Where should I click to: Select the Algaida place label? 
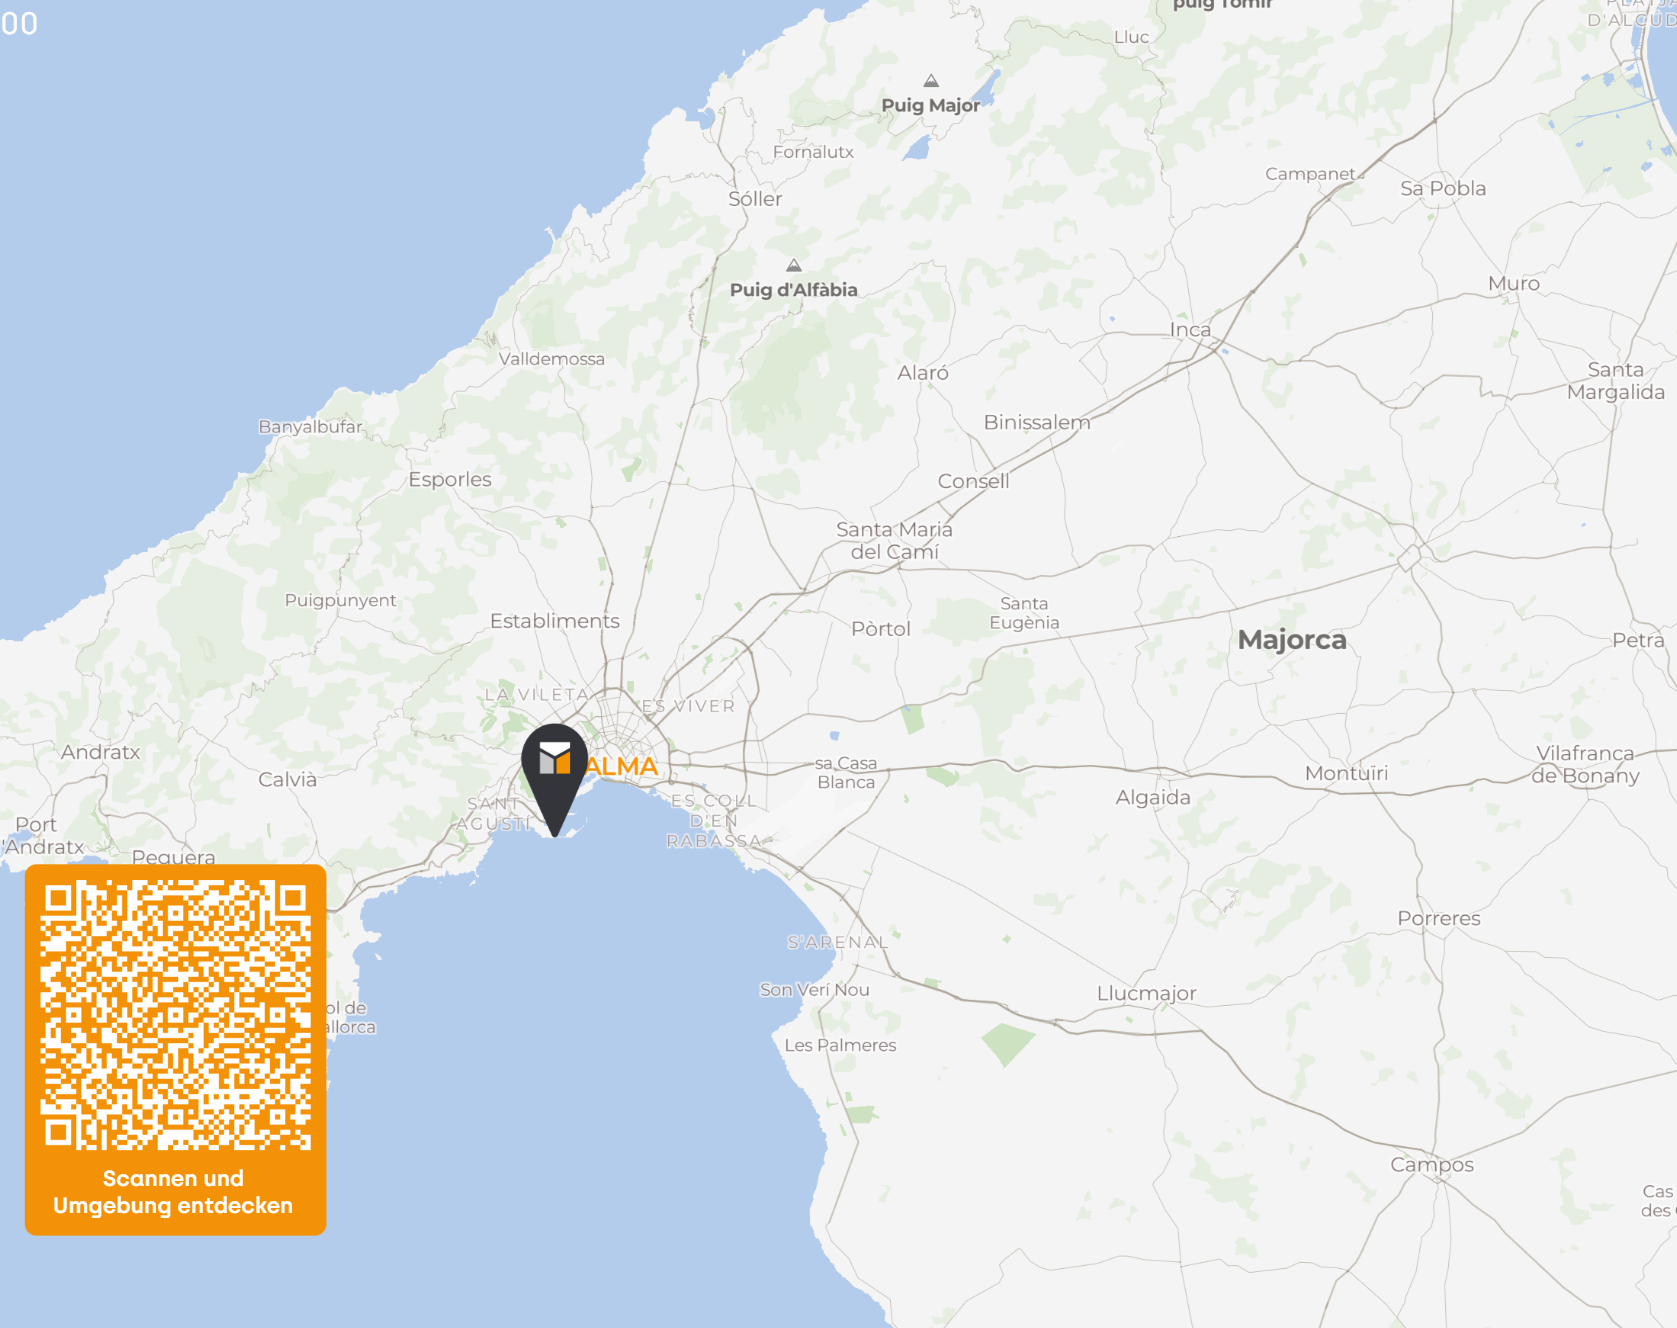point(1153,798)
